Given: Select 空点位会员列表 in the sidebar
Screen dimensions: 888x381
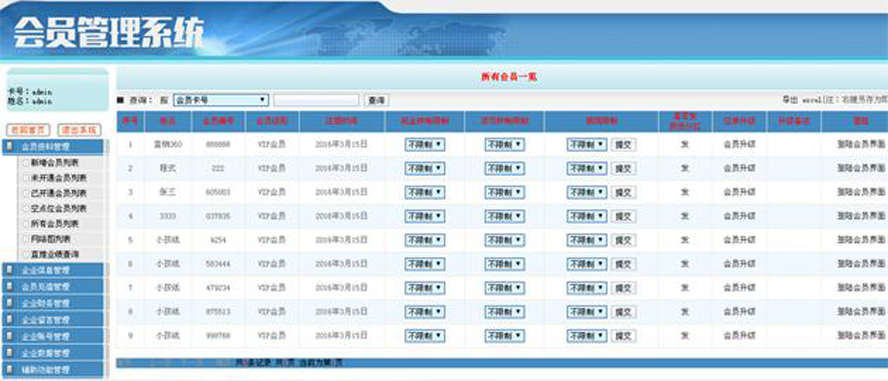Looking at the screenshot, I should point(58,208).
